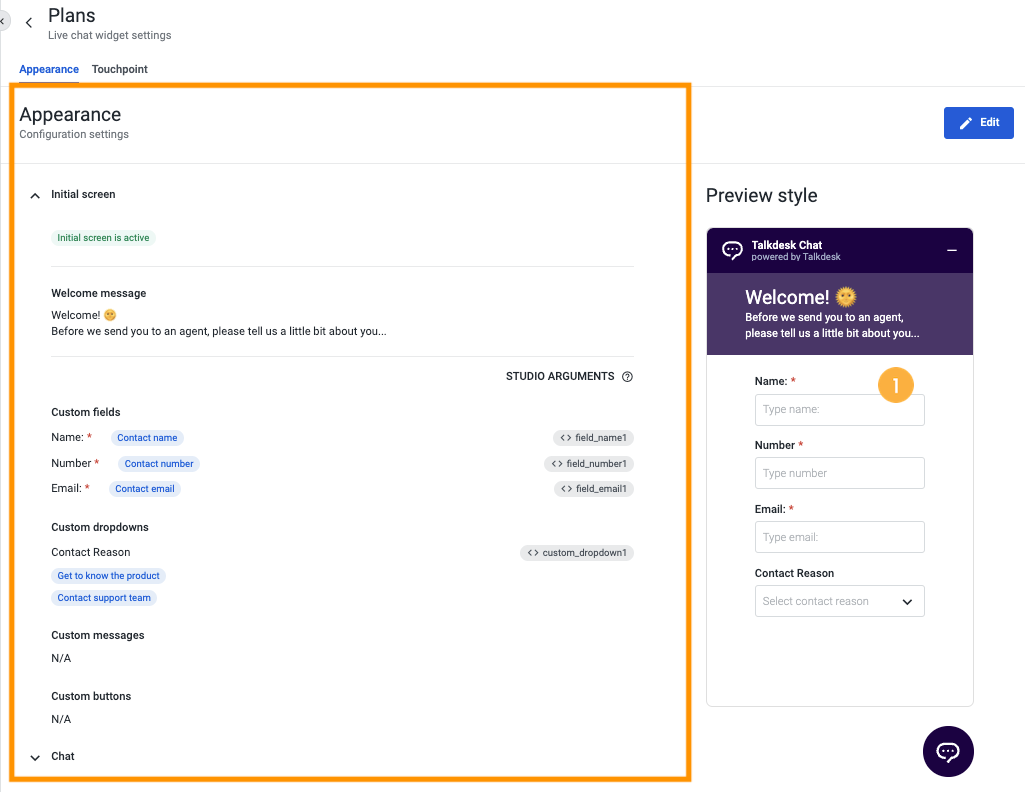
Task: Collapse the Initial screen section
Action: 35,195
